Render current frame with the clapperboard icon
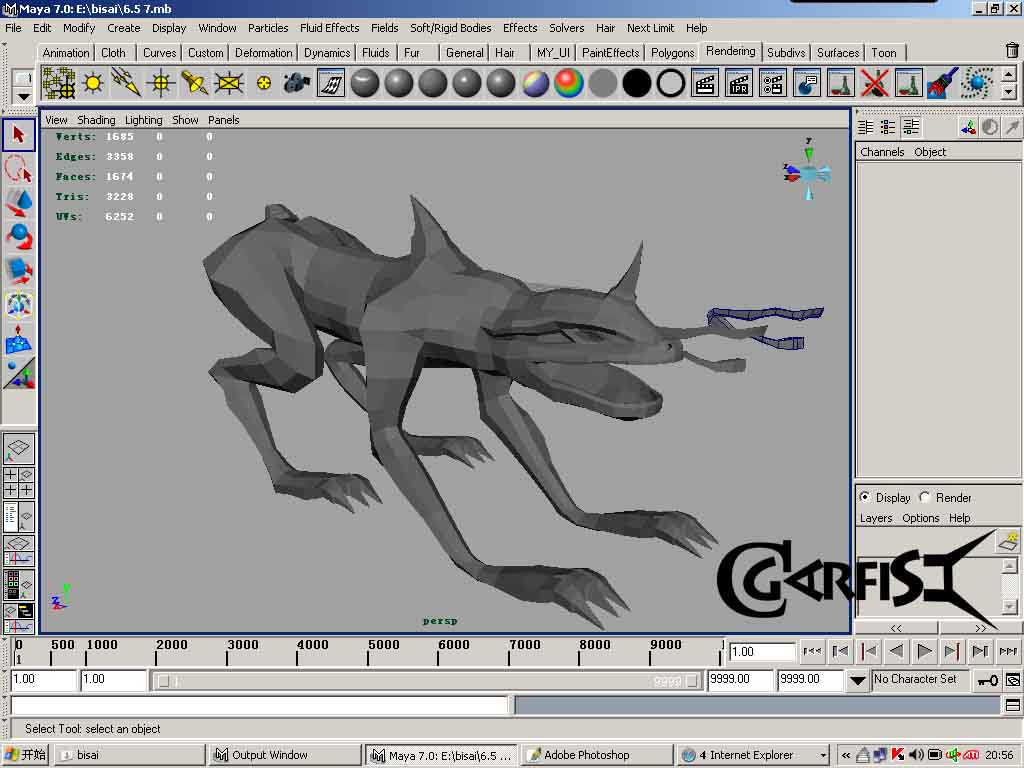 [x=705, y=84]
